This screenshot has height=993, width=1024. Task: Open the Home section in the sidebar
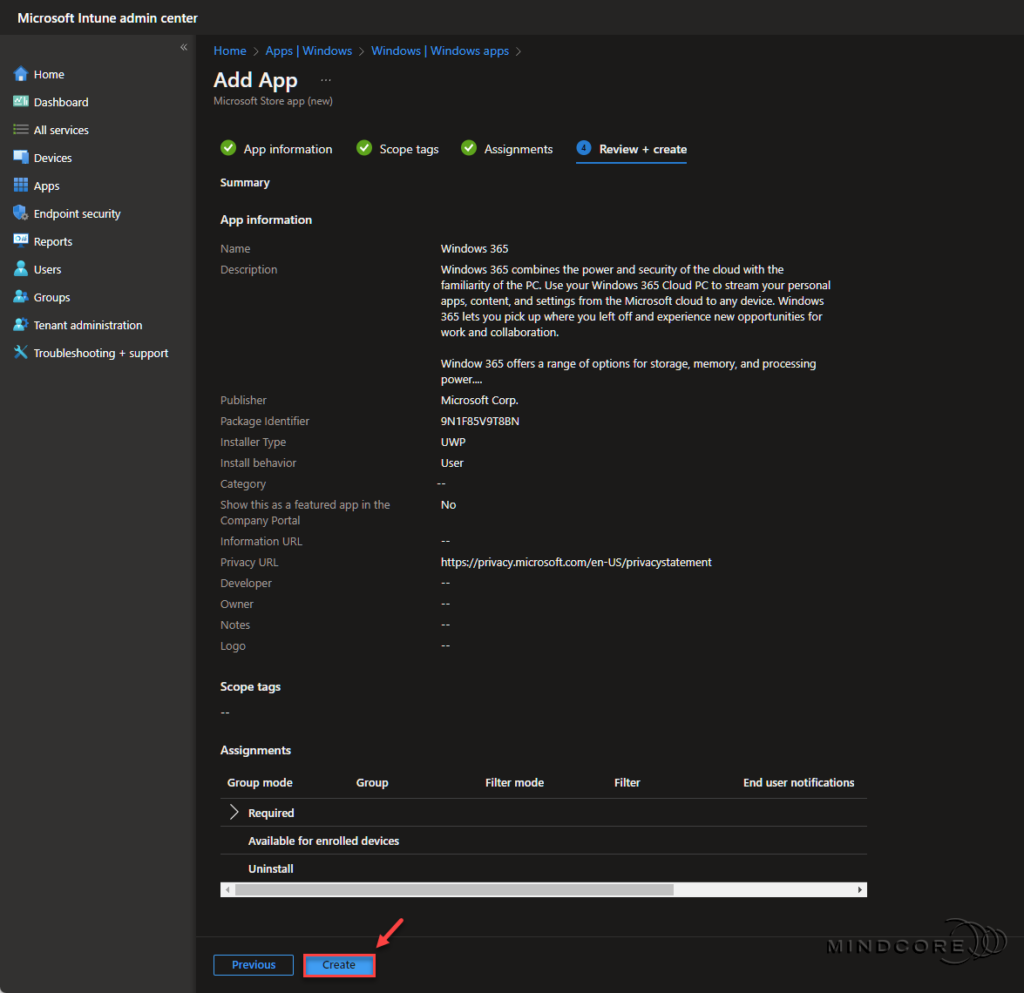(47, 74)
